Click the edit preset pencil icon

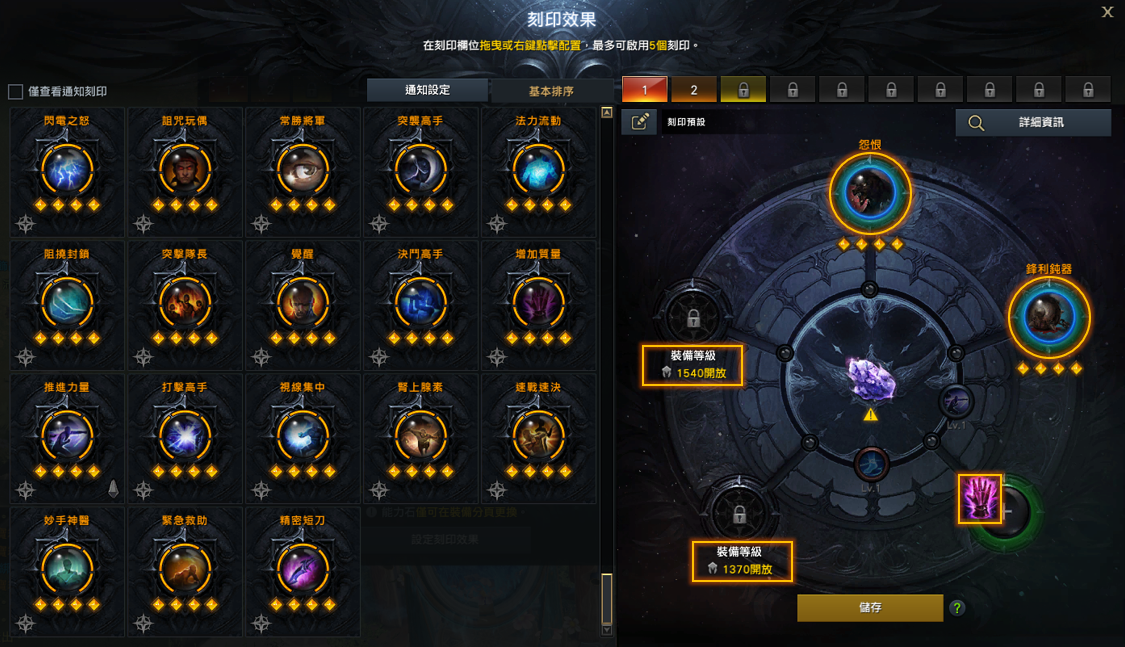tap(639, 122)
